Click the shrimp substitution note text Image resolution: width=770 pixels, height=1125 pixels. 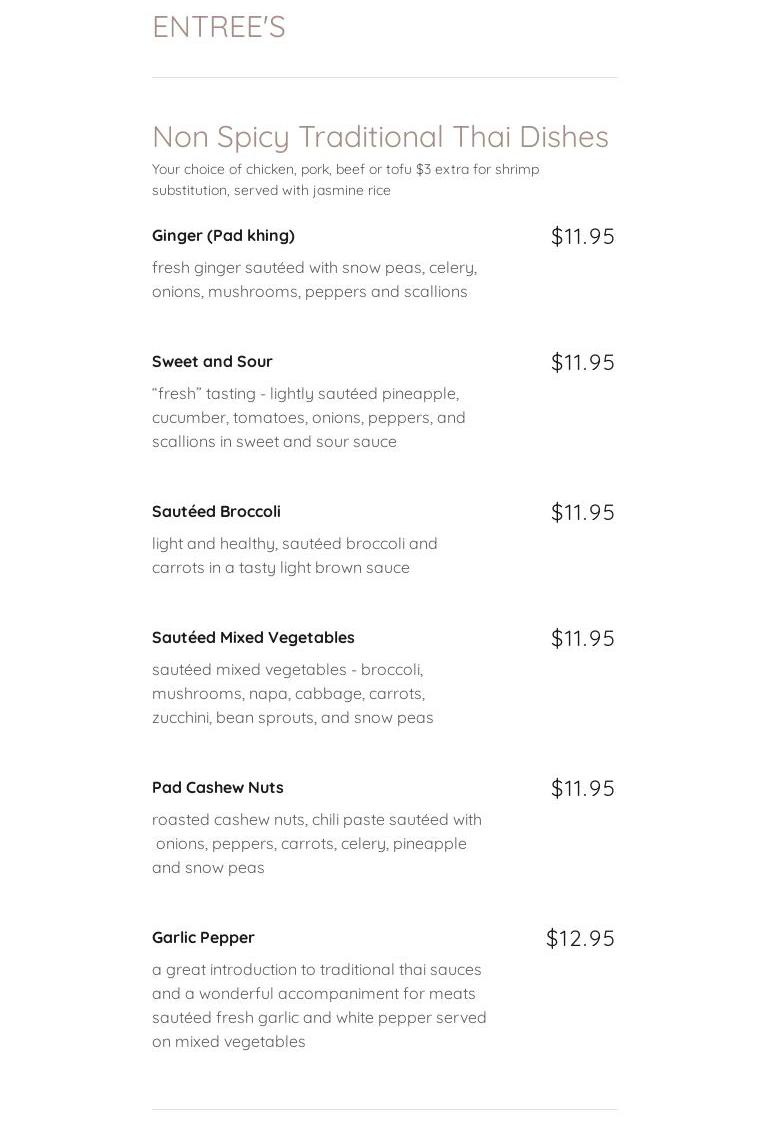346,180
